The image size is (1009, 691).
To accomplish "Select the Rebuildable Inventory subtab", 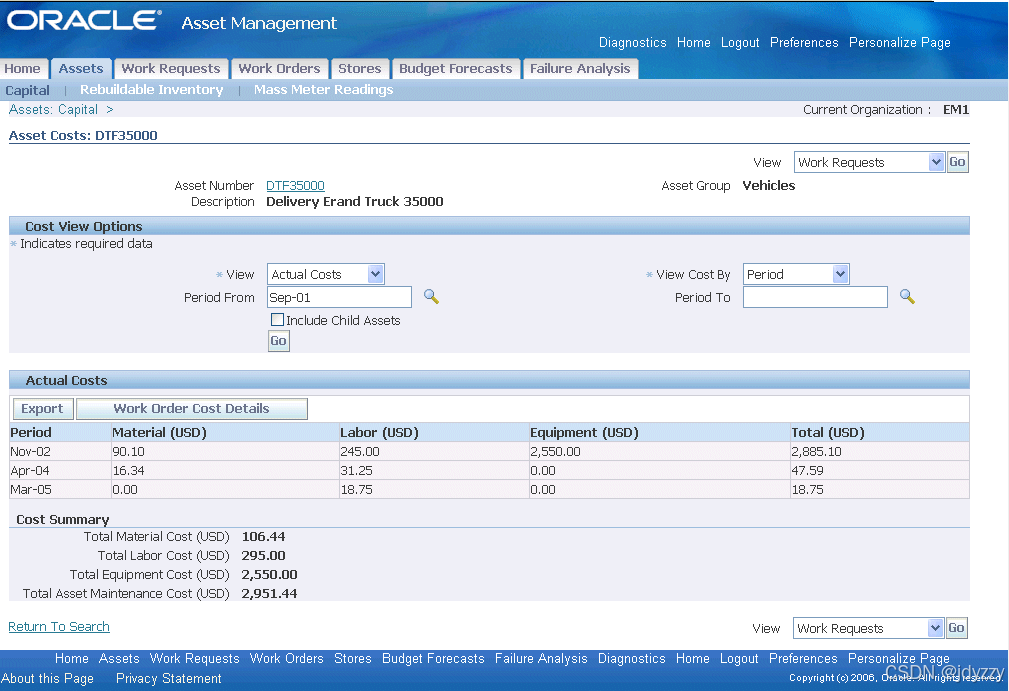I will point(152,89).
